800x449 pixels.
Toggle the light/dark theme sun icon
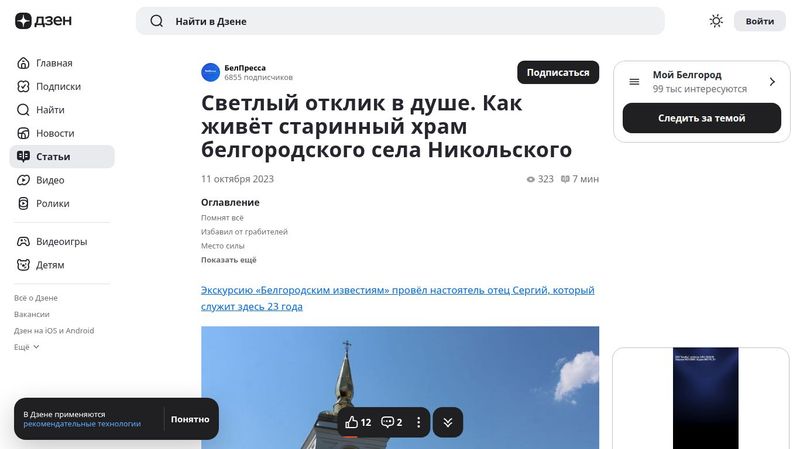click(x=716, y=21)
